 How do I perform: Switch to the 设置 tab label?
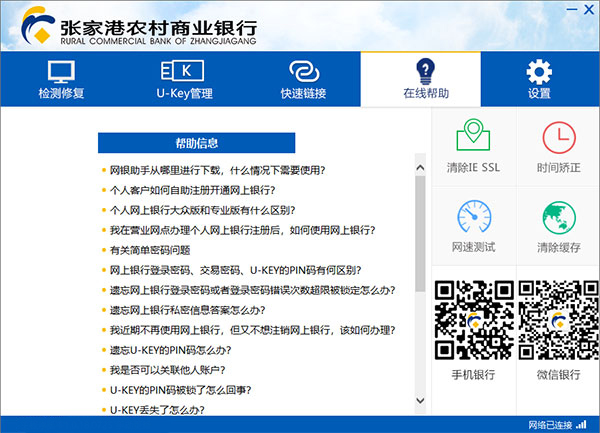point(539,93)
